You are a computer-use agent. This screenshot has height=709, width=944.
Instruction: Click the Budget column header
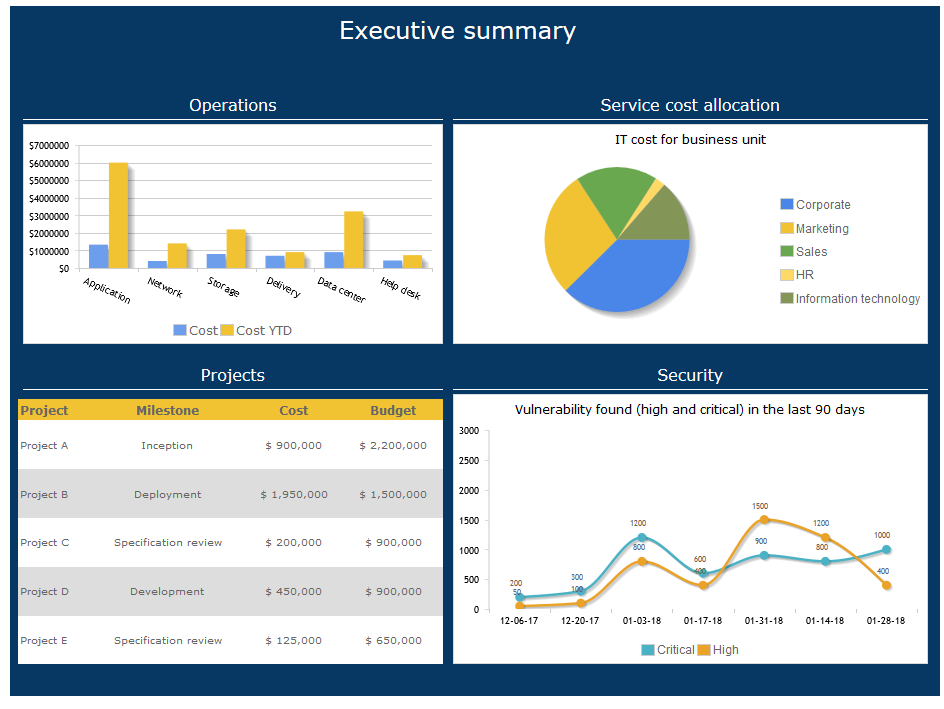pyautogui.click(x=393, y=410)
